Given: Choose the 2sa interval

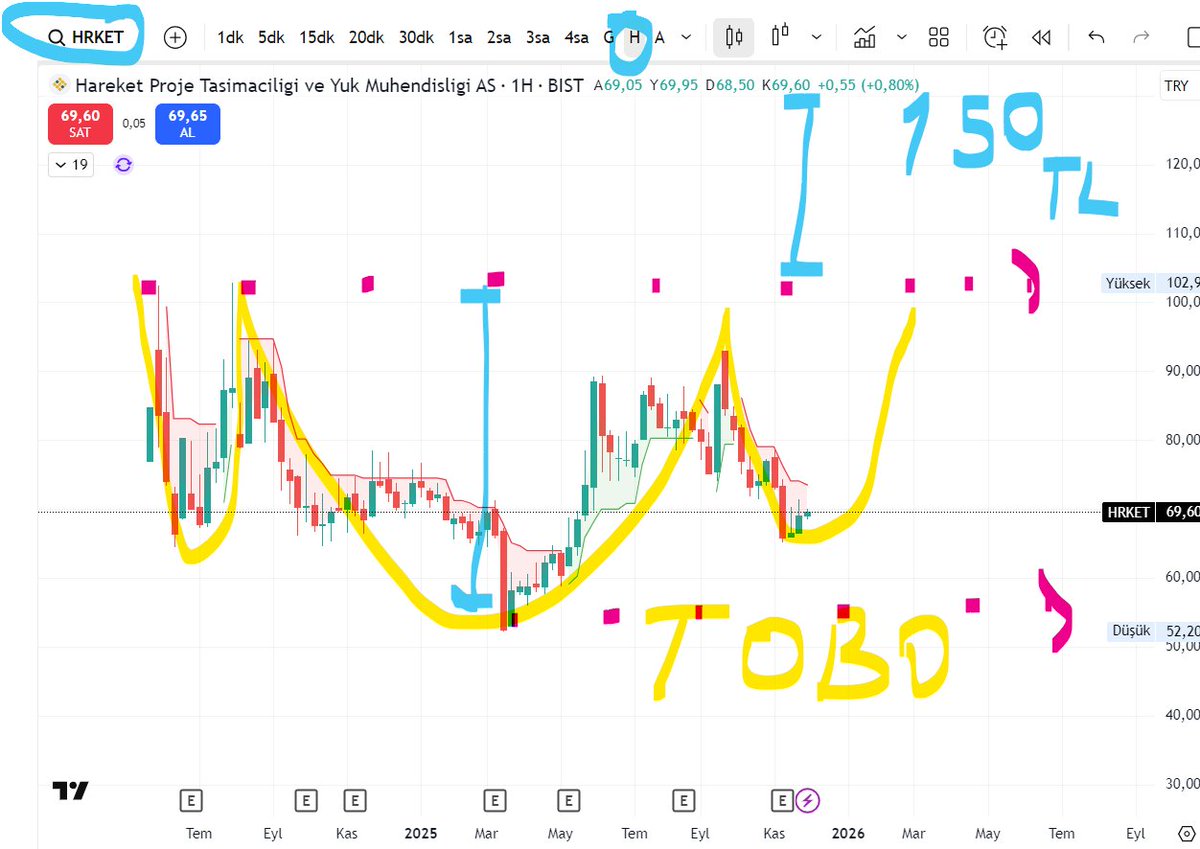Looking at the screenshot, I should point(499,37).
